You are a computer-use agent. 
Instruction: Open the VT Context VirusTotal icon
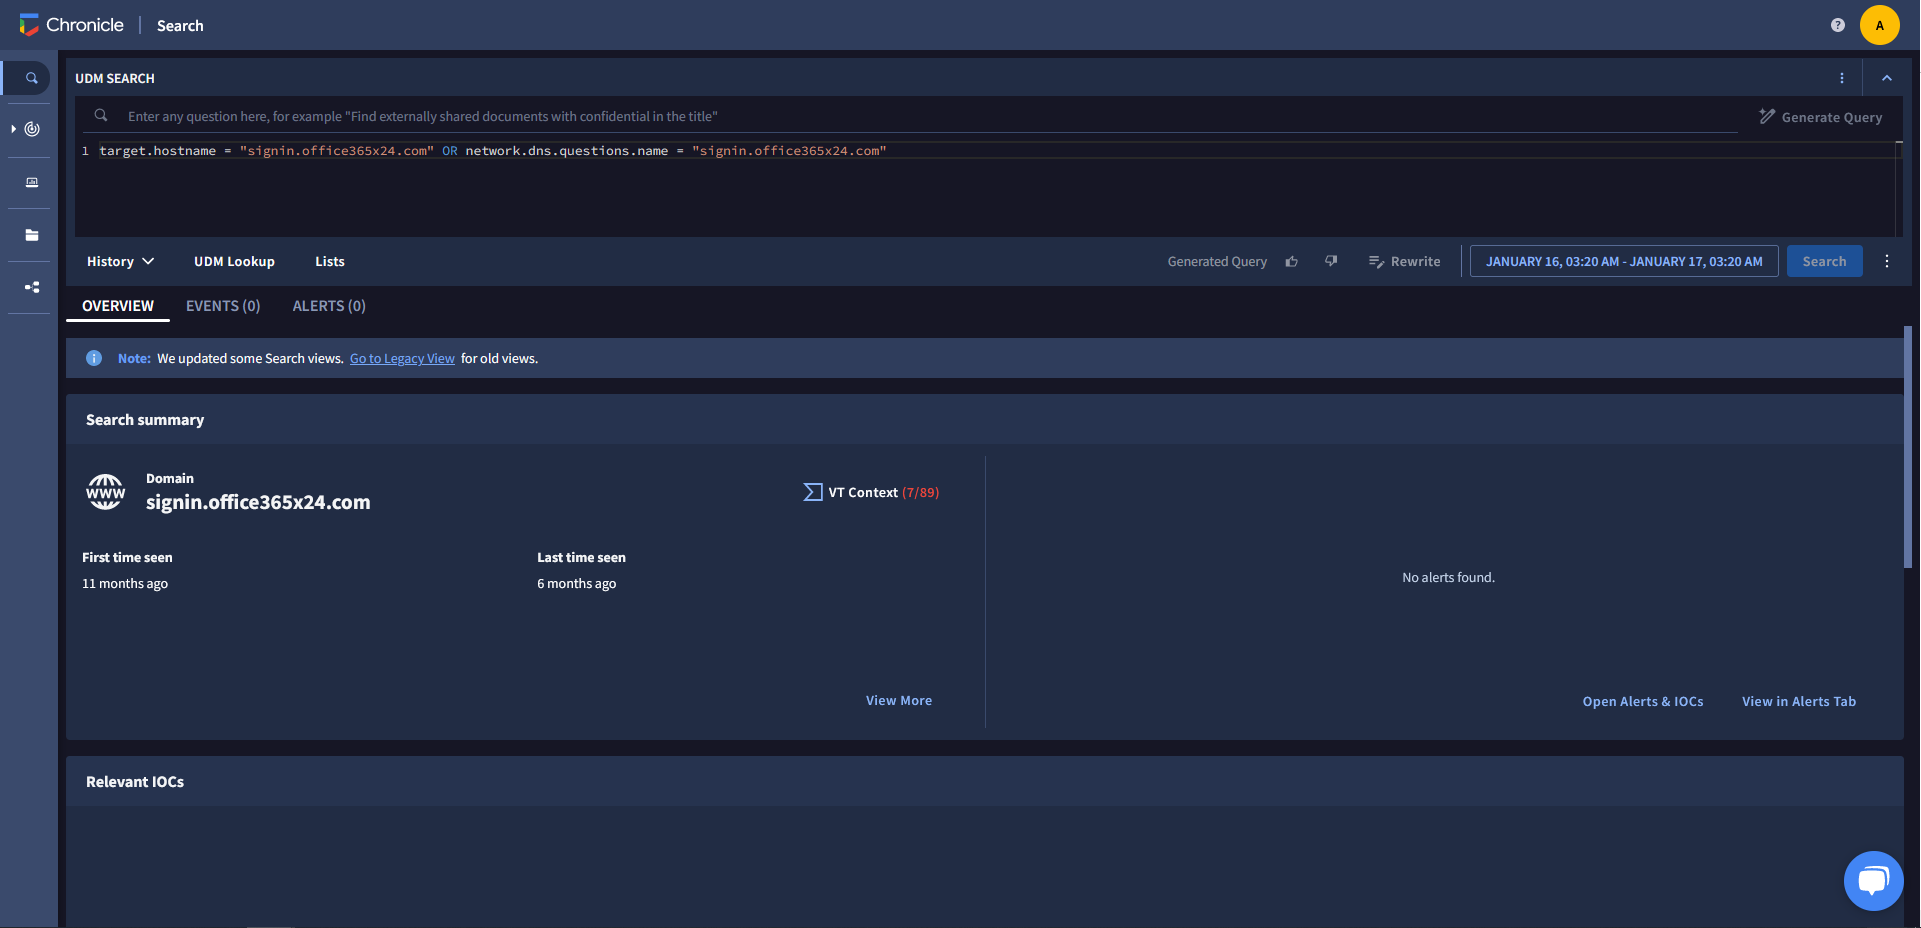(x=812, y=491)
